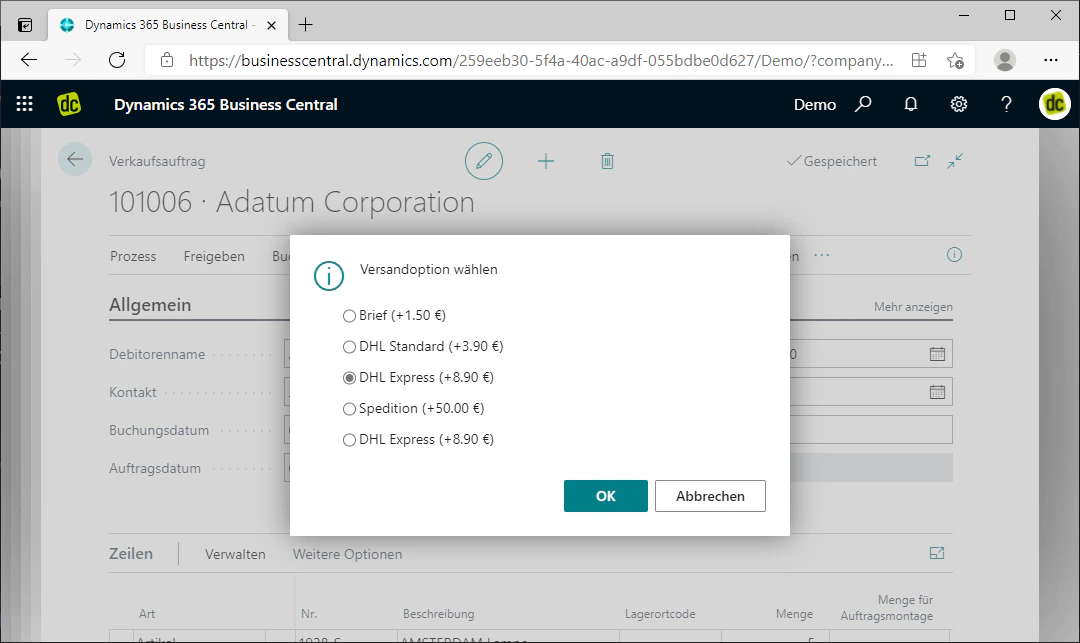Collapse the Allgemein section header

coord(150,305)
